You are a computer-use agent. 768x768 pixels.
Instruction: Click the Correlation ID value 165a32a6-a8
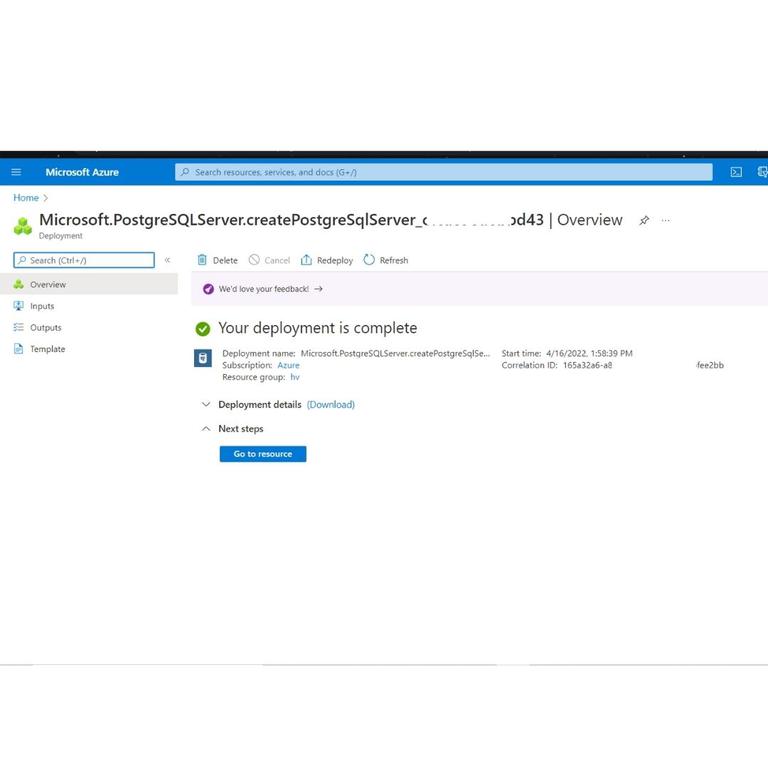click(587, 365)
